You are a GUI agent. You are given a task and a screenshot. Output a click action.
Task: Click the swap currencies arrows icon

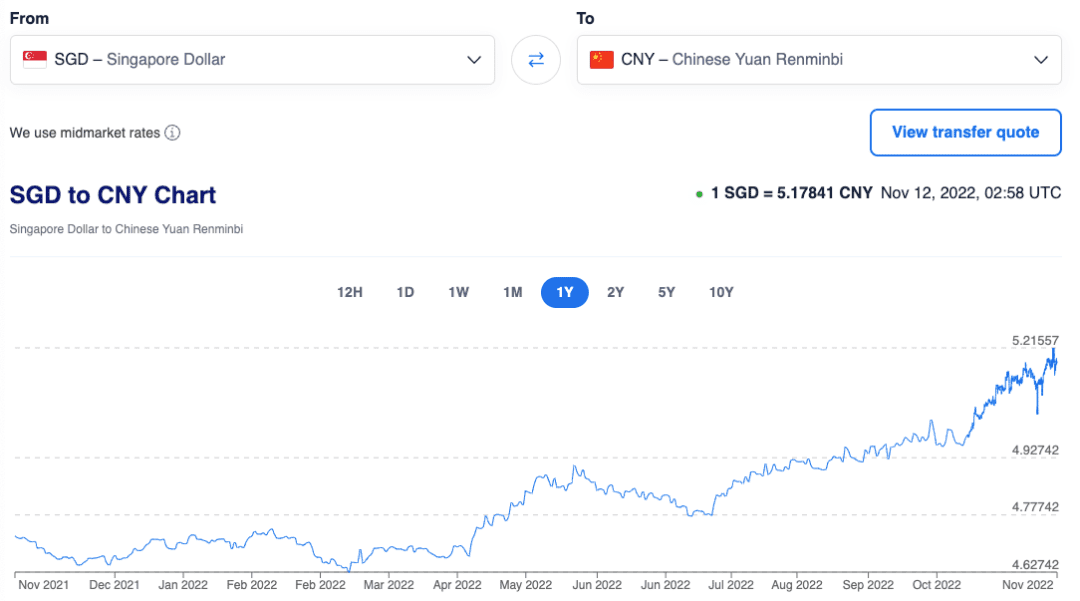tap(536, 60)
